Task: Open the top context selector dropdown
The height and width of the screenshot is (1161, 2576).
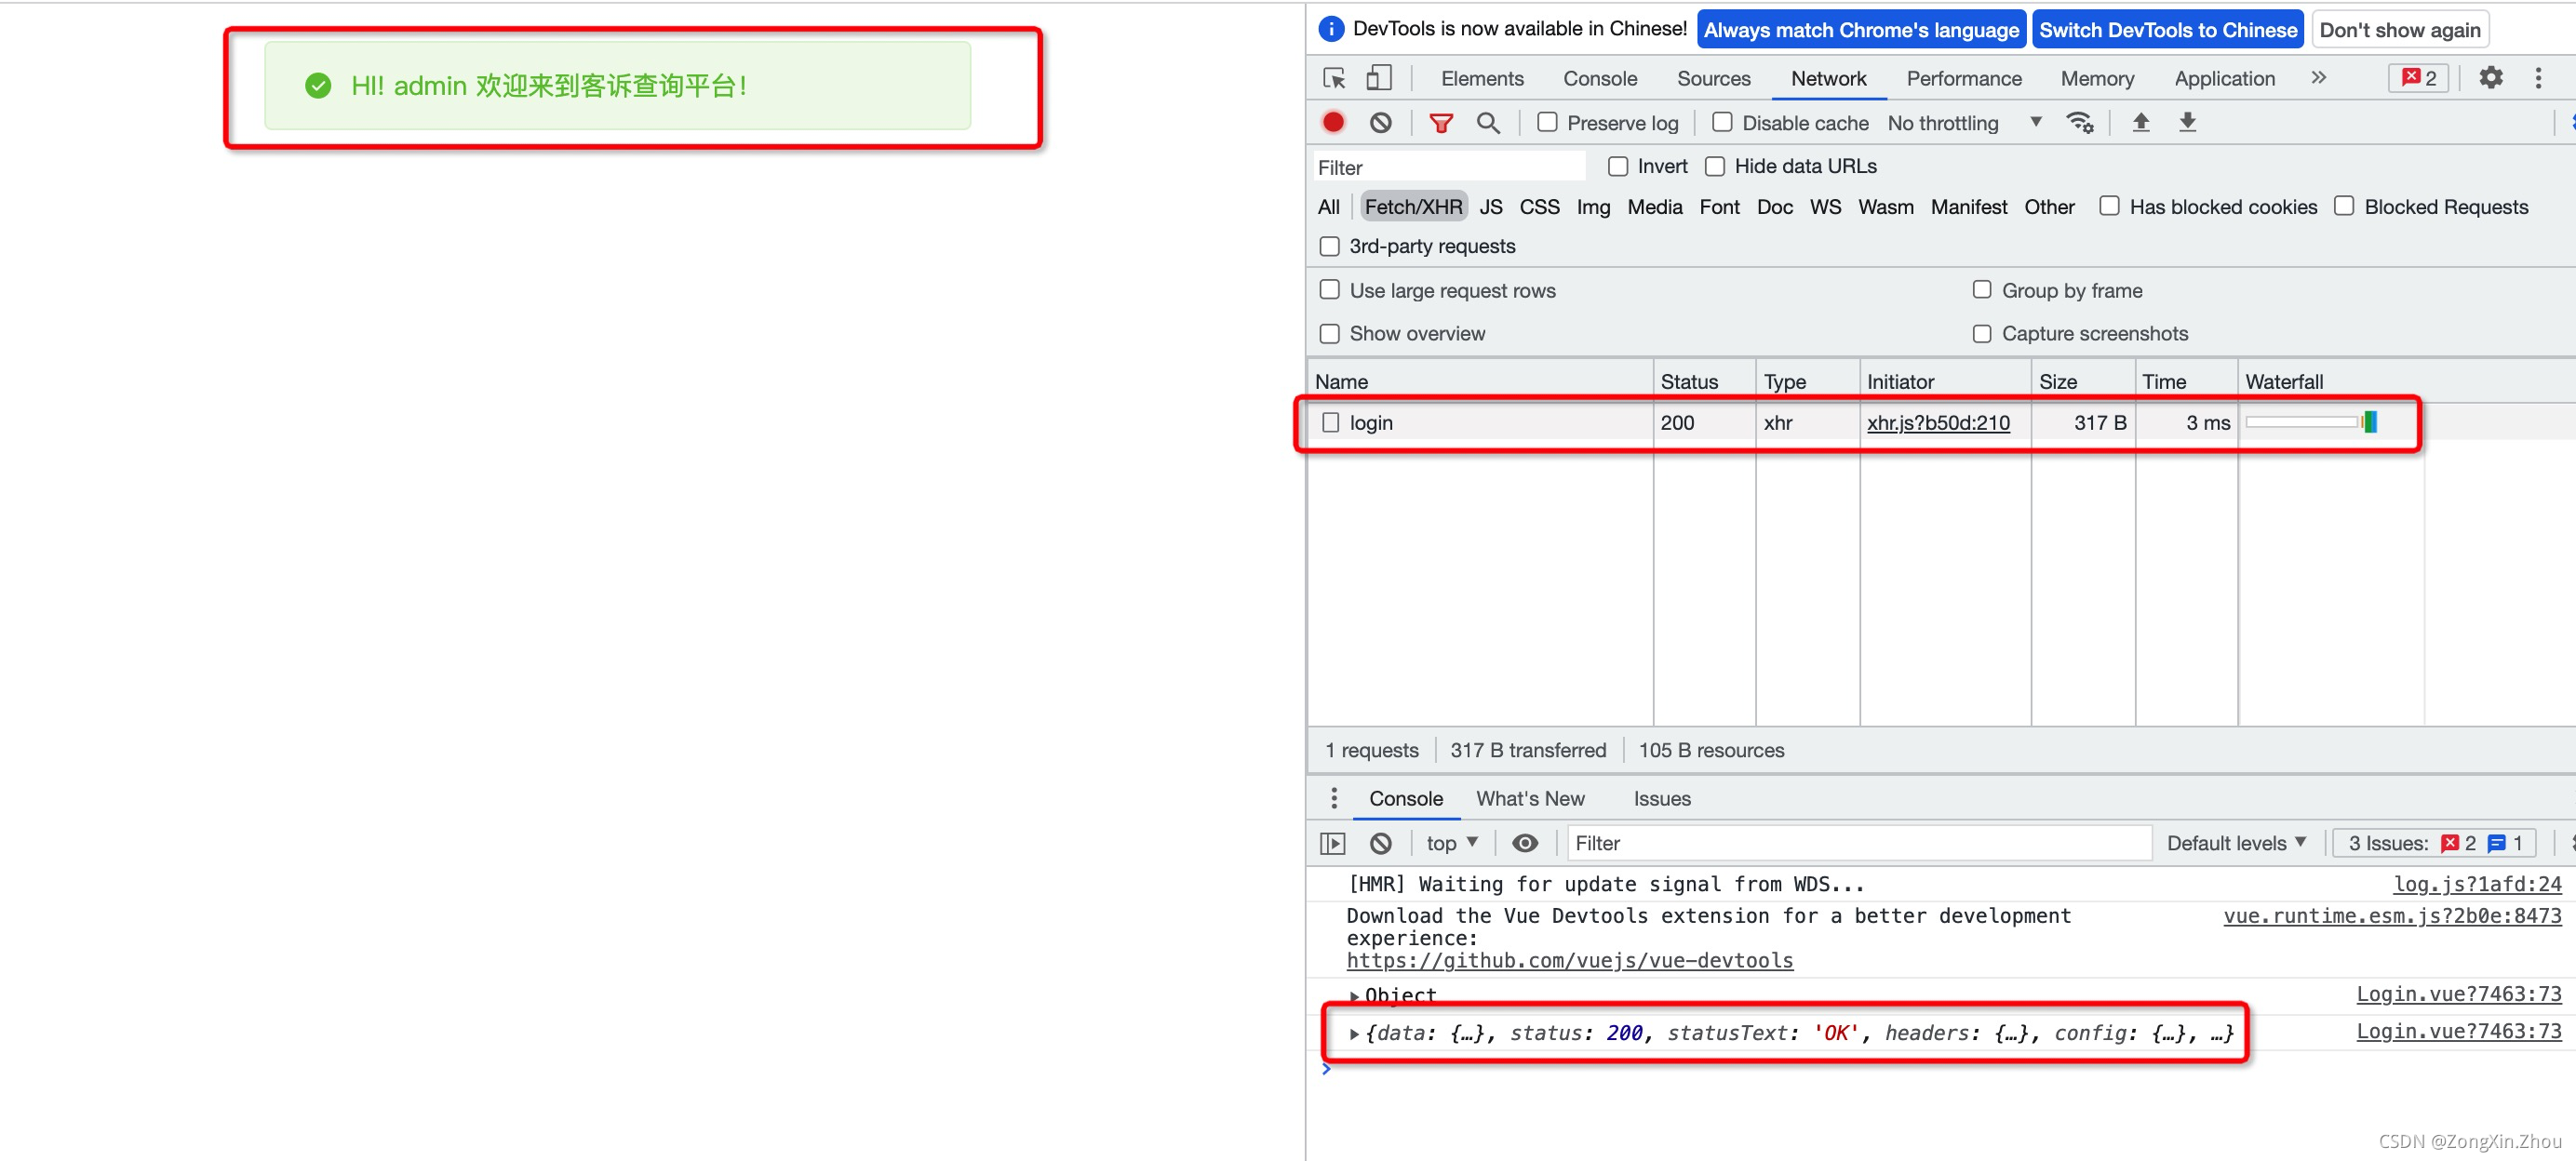Action: point(1451,843)
